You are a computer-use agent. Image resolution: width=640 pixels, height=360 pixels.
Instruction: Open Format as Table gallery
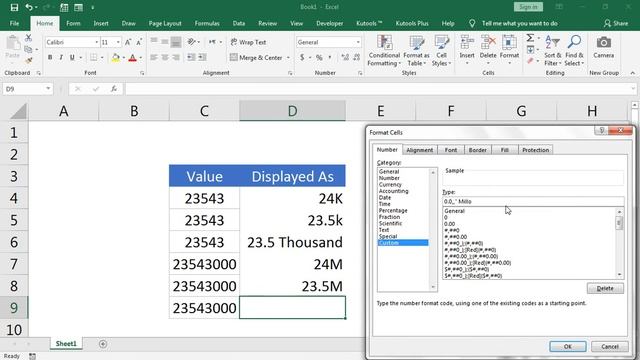tap(416, 51)
